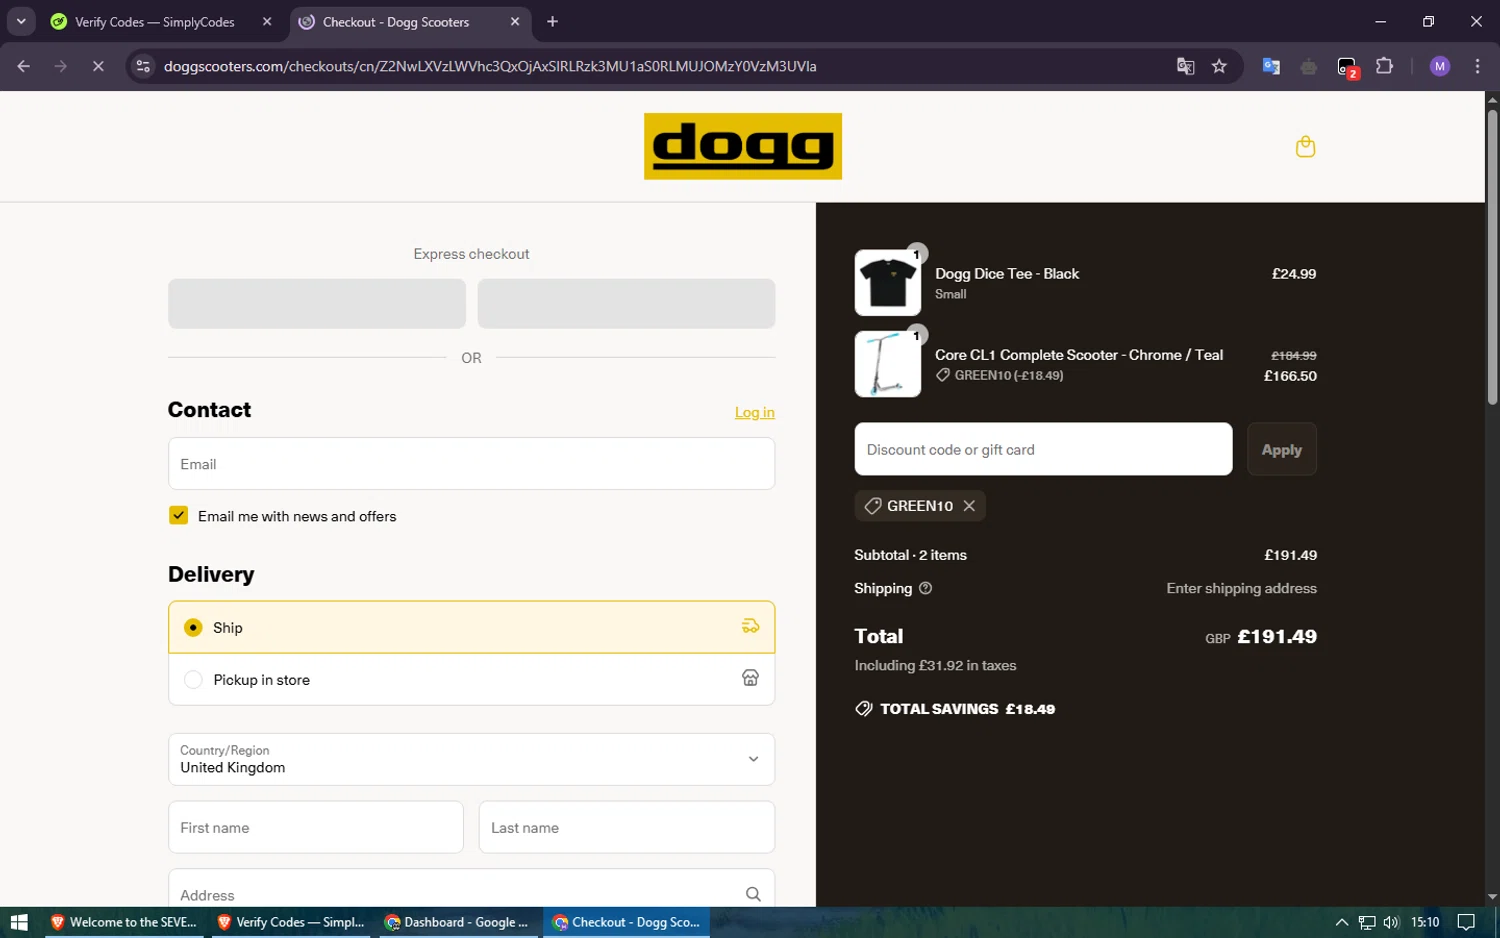Open Verify Codes taskbar window
This screenshot has width=1500, height=938.
pyautogui.click(x=290, y=922)
